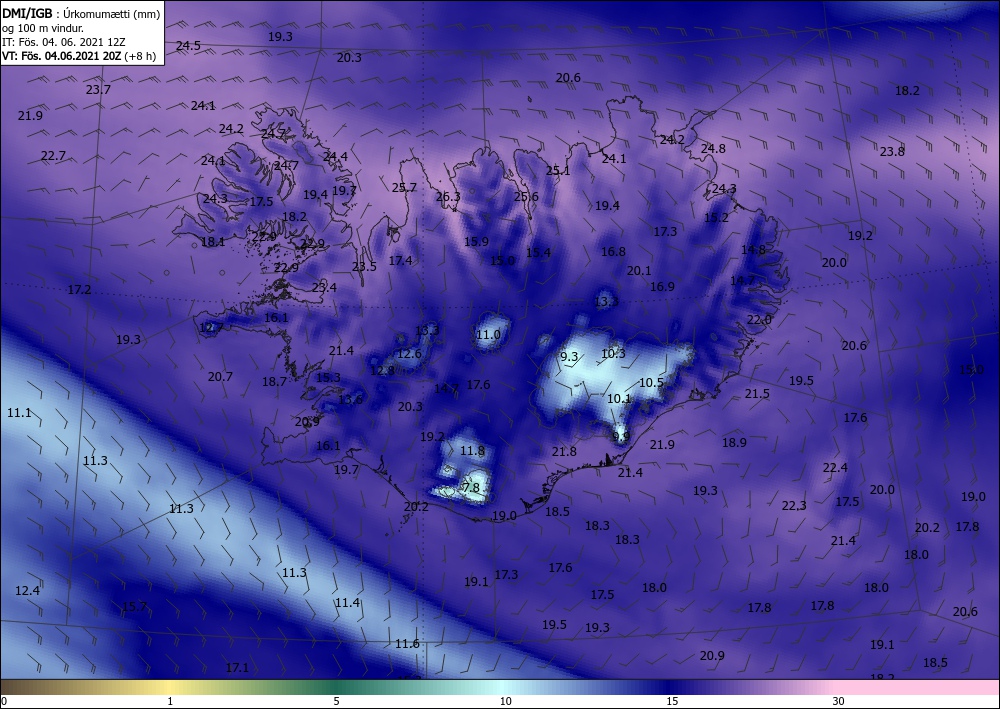1000x709 pixels.
Task: Click the 10.3 value label
Action: 614,354
